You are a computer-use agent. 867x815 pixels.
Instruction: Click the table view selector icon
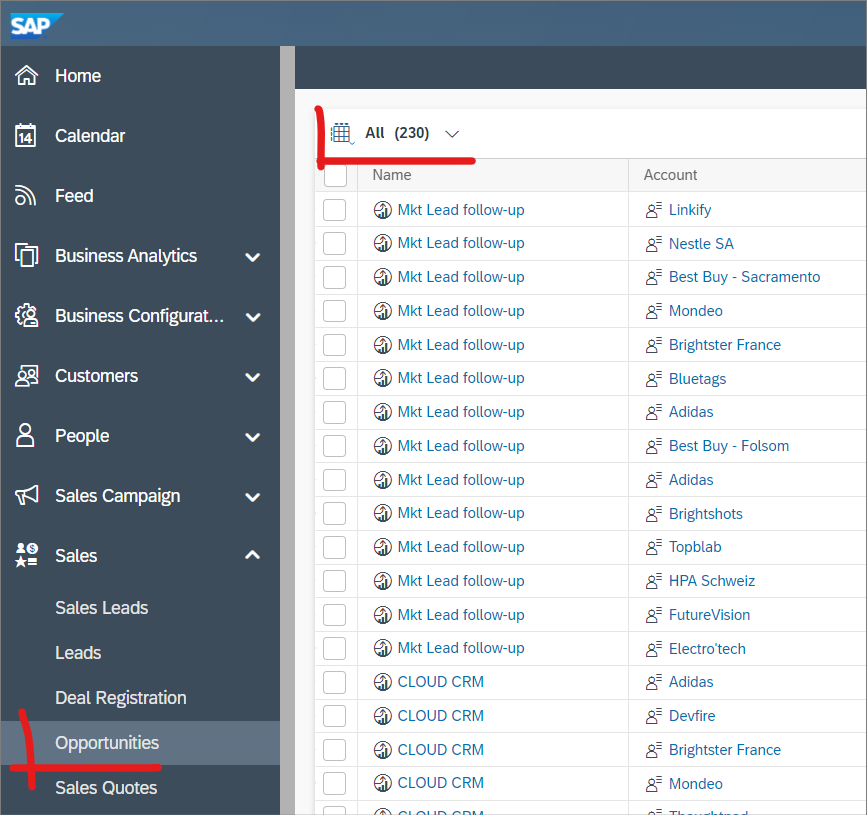pyautogui.click(x=342, y=133)
